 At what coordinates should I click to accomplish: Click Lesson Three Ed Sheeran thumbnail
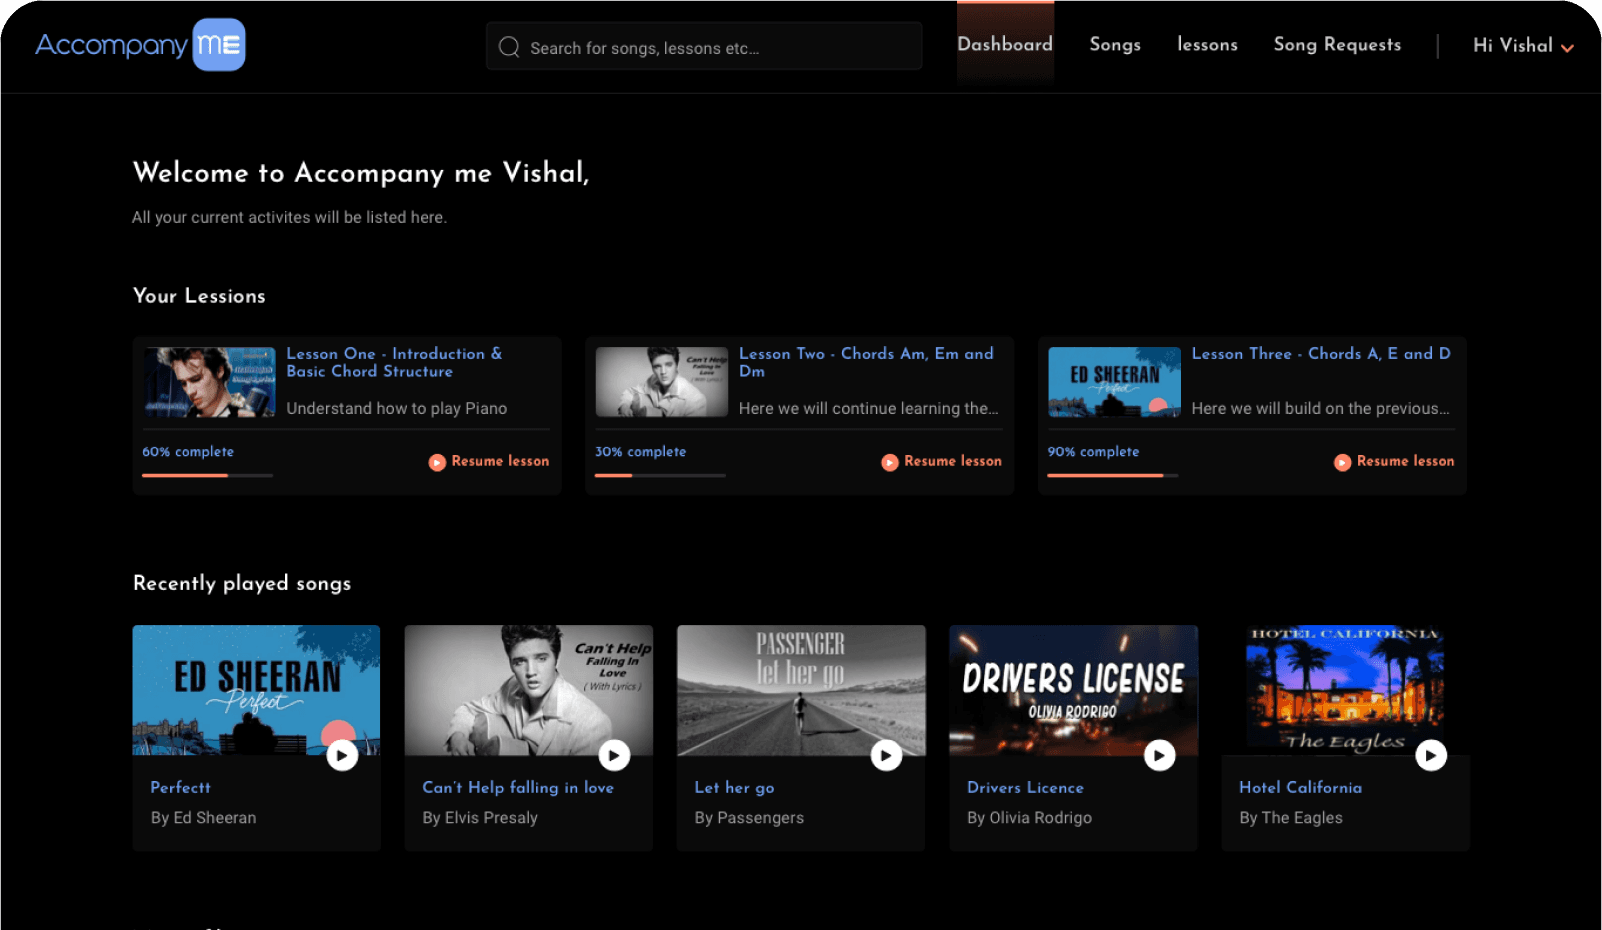(x=1114, y=382)
